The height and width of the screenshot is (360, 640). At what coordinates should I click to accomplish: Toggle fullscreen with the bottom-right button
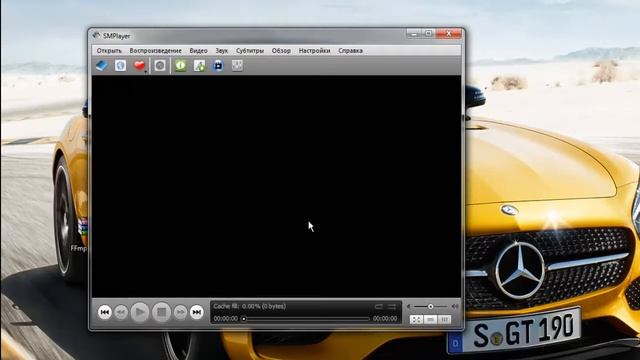point(416,320)
